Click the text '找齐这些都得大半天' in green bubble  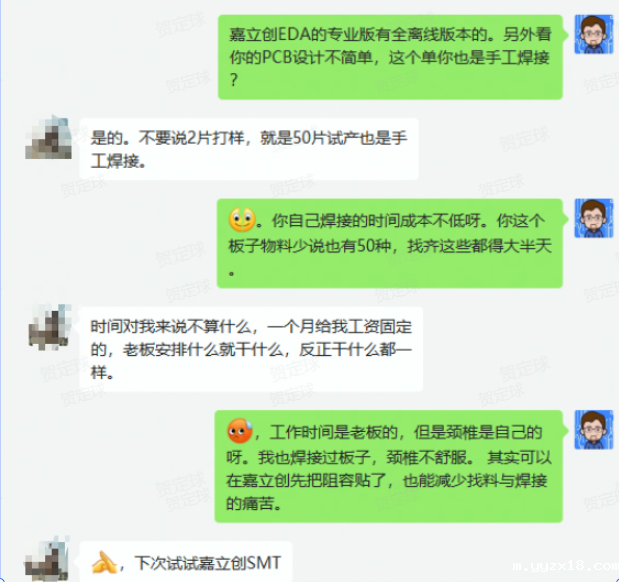tap(479, 246)
